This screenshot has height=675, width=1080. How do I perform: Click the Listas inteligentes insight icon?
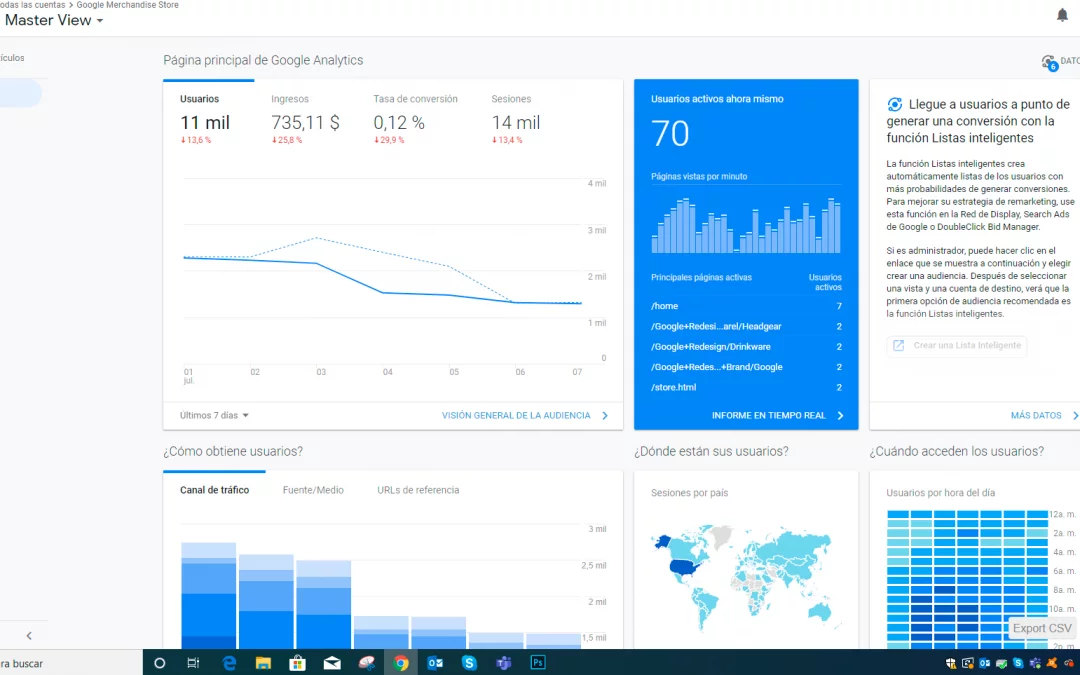[895, 105]
